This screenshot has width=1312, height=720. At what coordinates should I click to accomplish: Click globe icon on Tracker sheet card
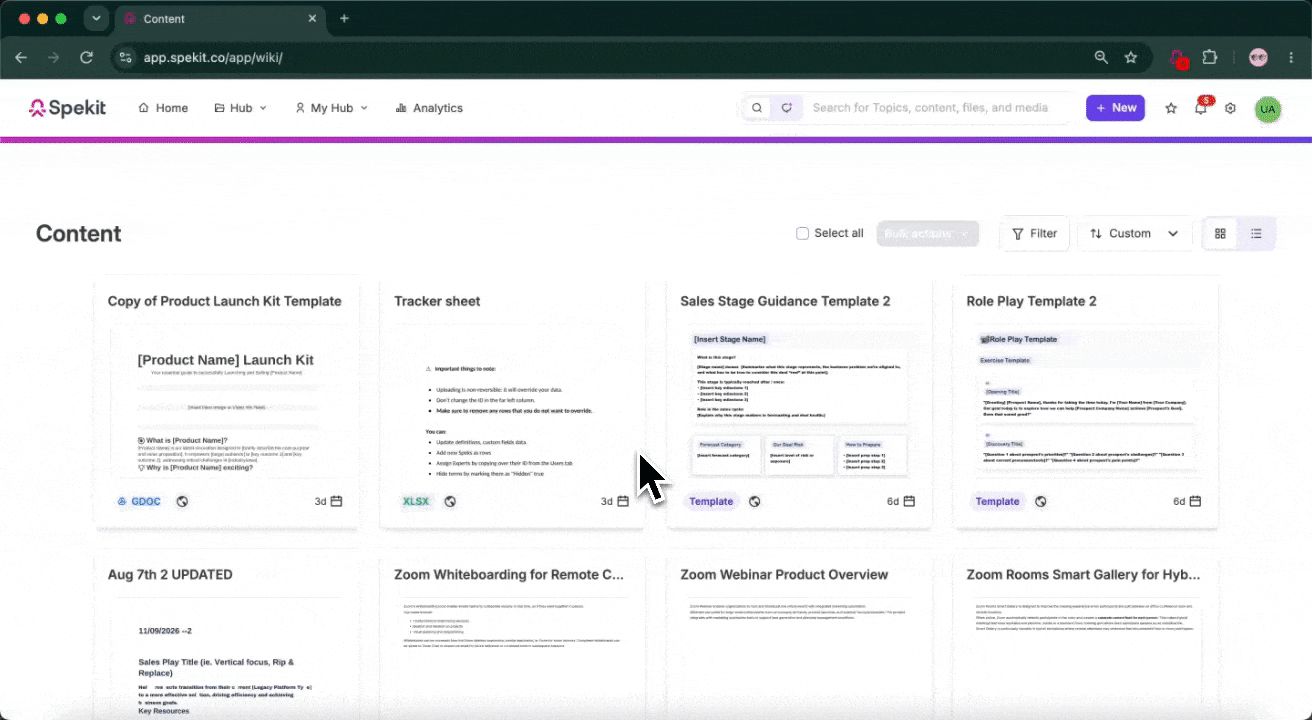click(450, 501)
